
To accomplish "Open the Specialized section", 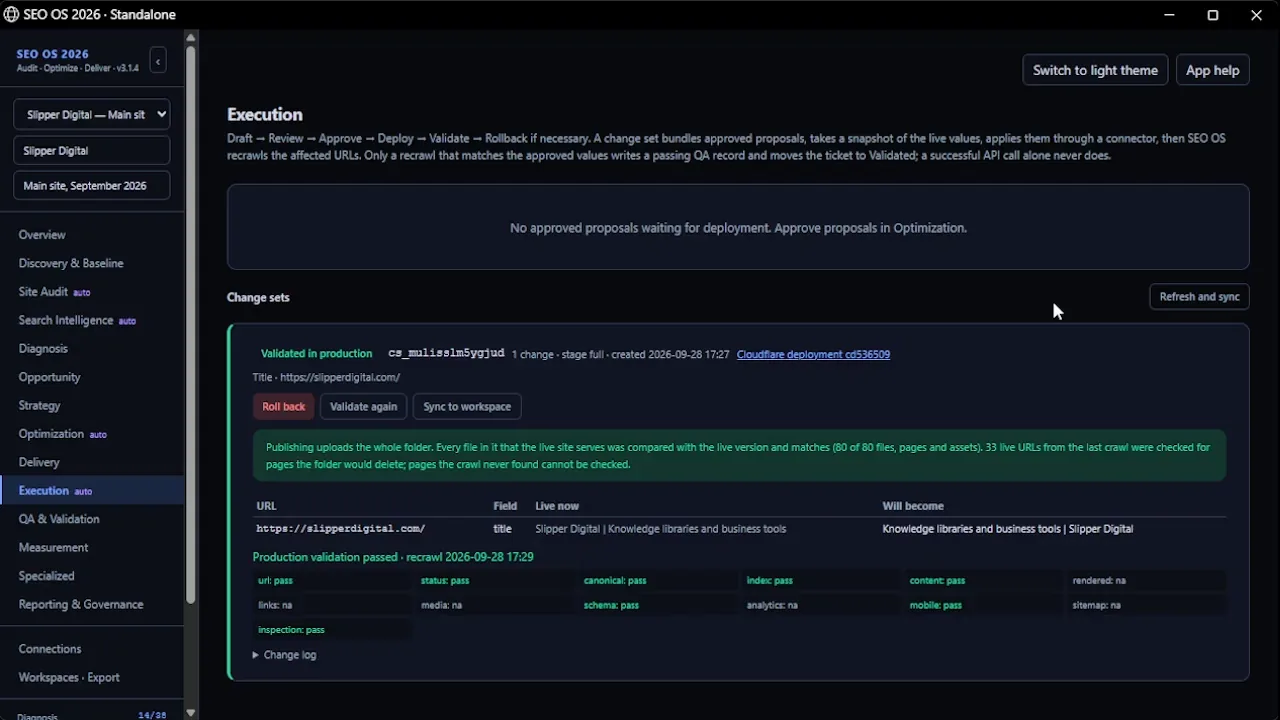I will coord(46,576).
